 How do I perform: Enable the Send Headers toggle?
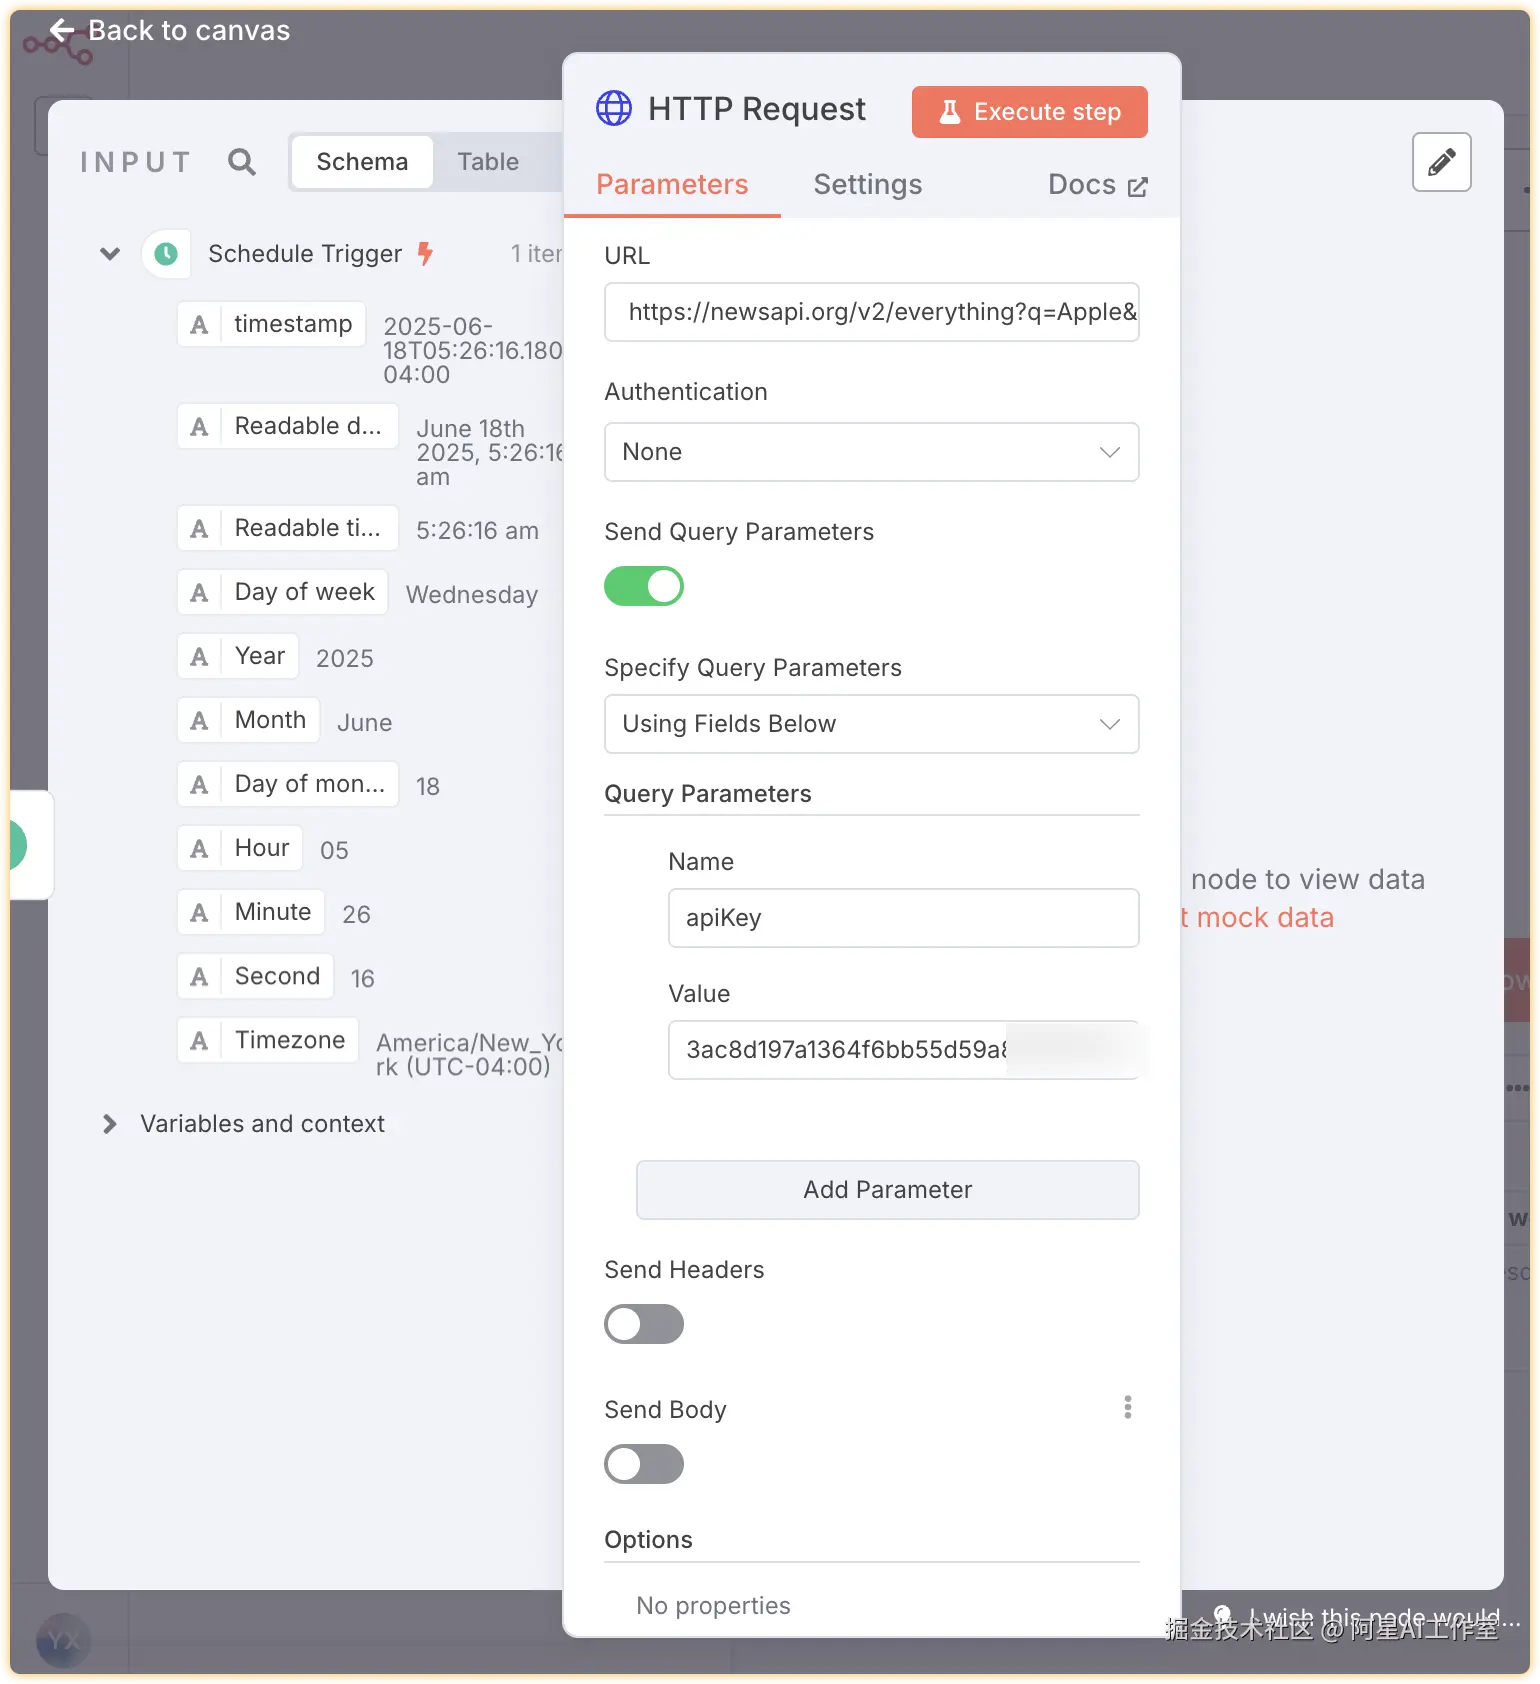[x=644, y=1324]
